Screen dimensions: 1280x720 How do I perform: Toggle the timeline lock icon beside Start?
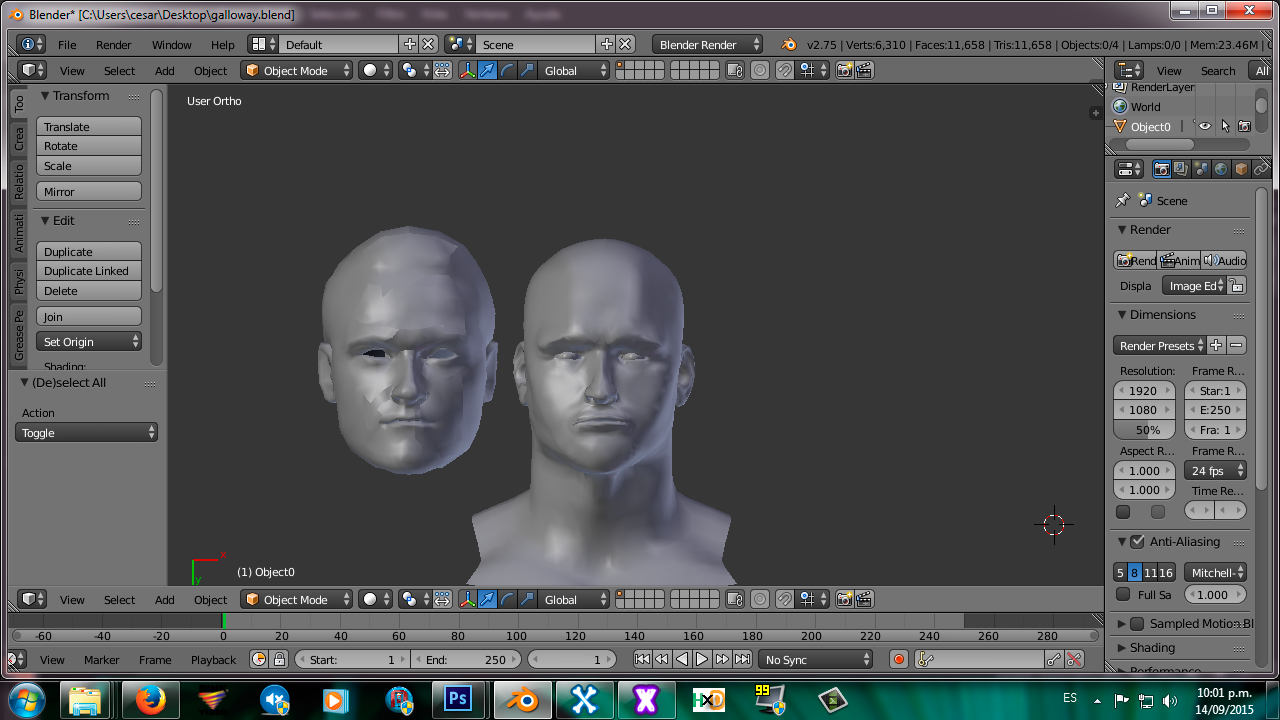pos(279,659)
